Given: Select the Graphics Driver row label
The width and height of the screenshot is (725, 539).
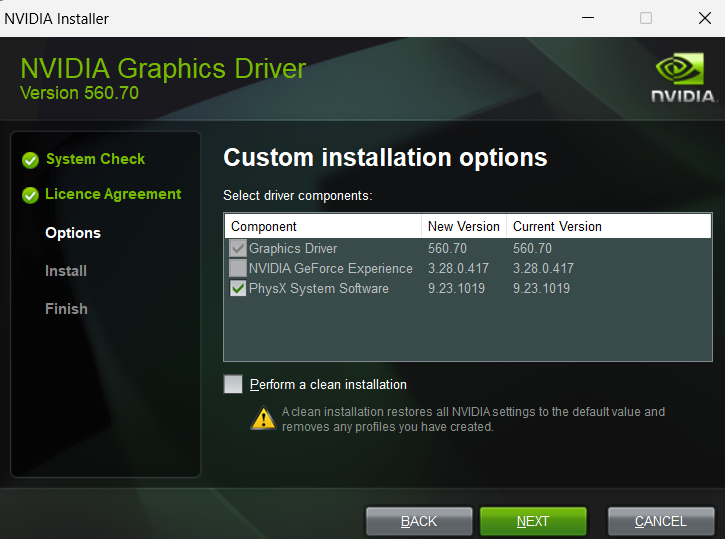Looking at the screenshot, I should pos(293,249).
